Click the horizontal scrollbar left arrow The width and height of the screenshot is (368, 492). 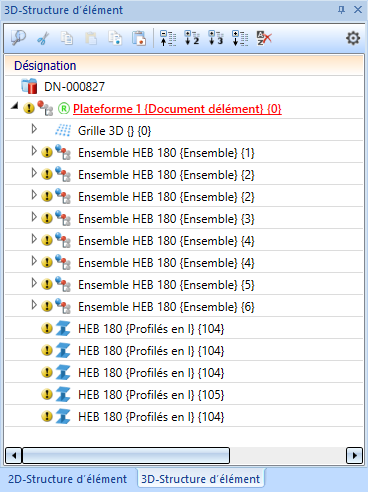coord(14,455)
